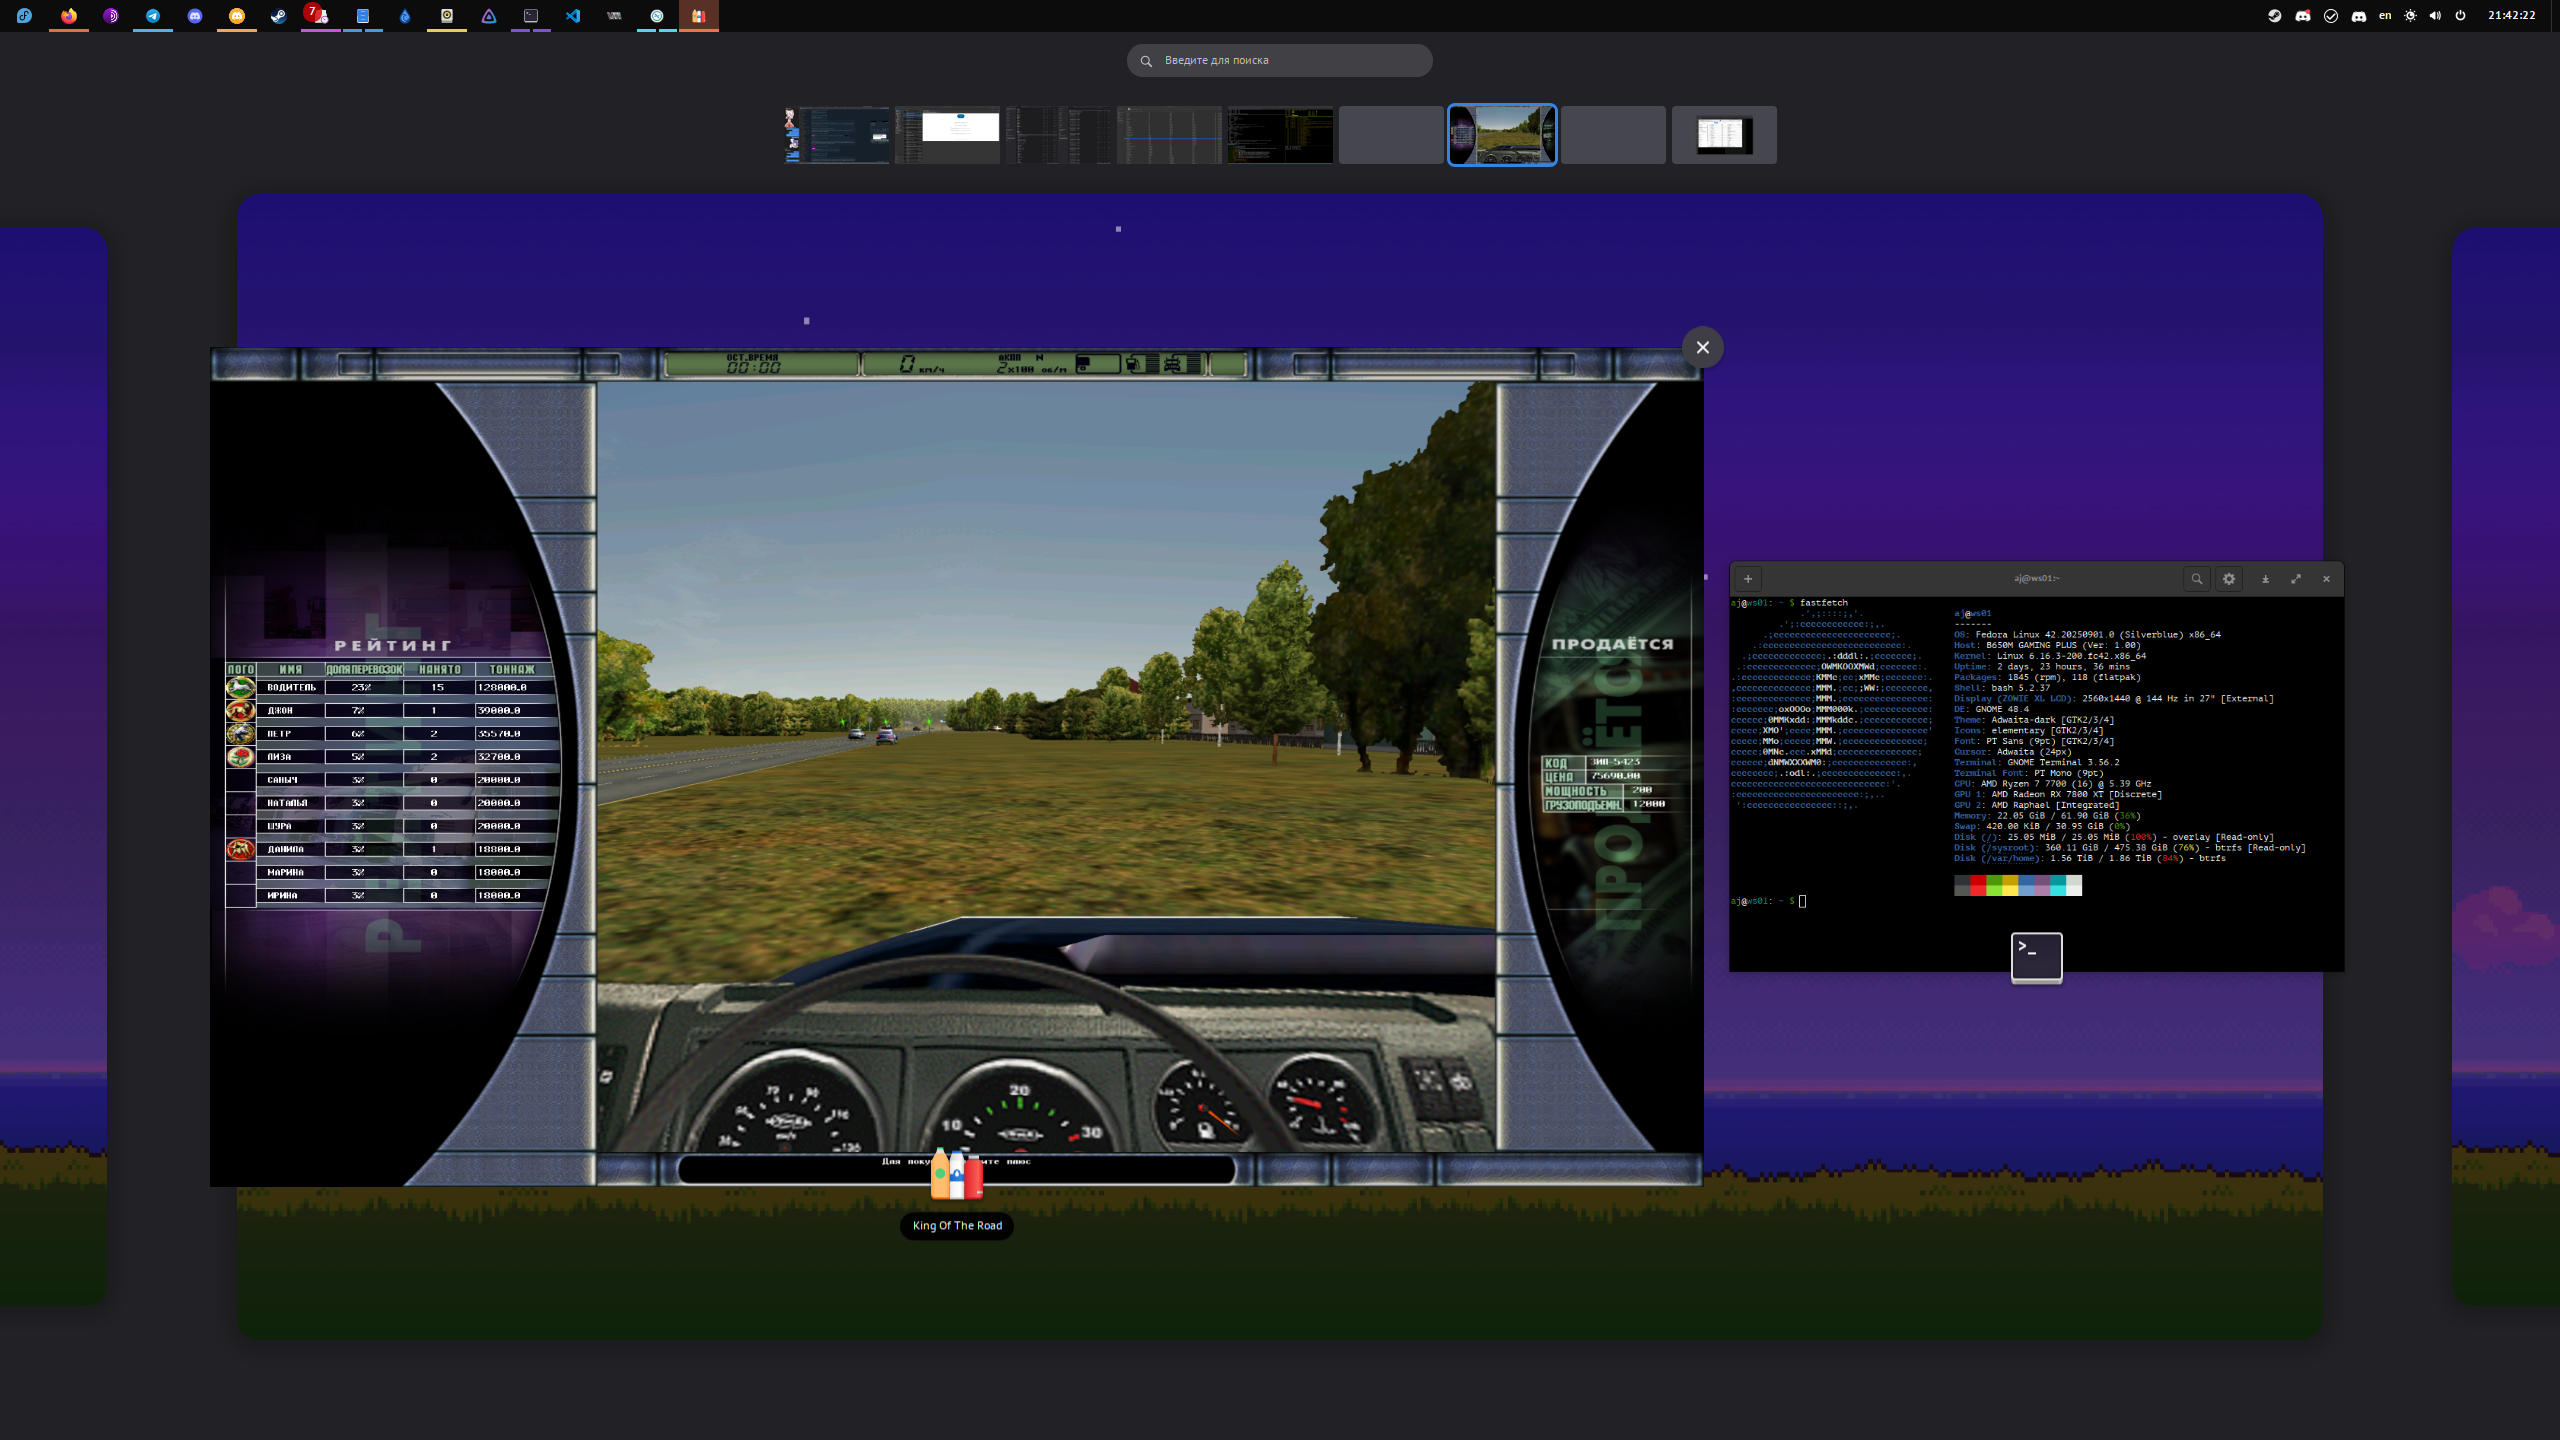2560x1440 pixels.
Task: Click the 'НАТАЛЬЯ' row in rating table
Action: [391, 803]
